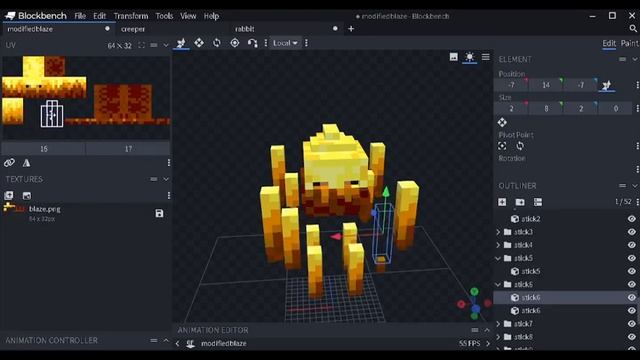Create a new texture in Textures panel
640x360 pixels.
pos(27,196)
